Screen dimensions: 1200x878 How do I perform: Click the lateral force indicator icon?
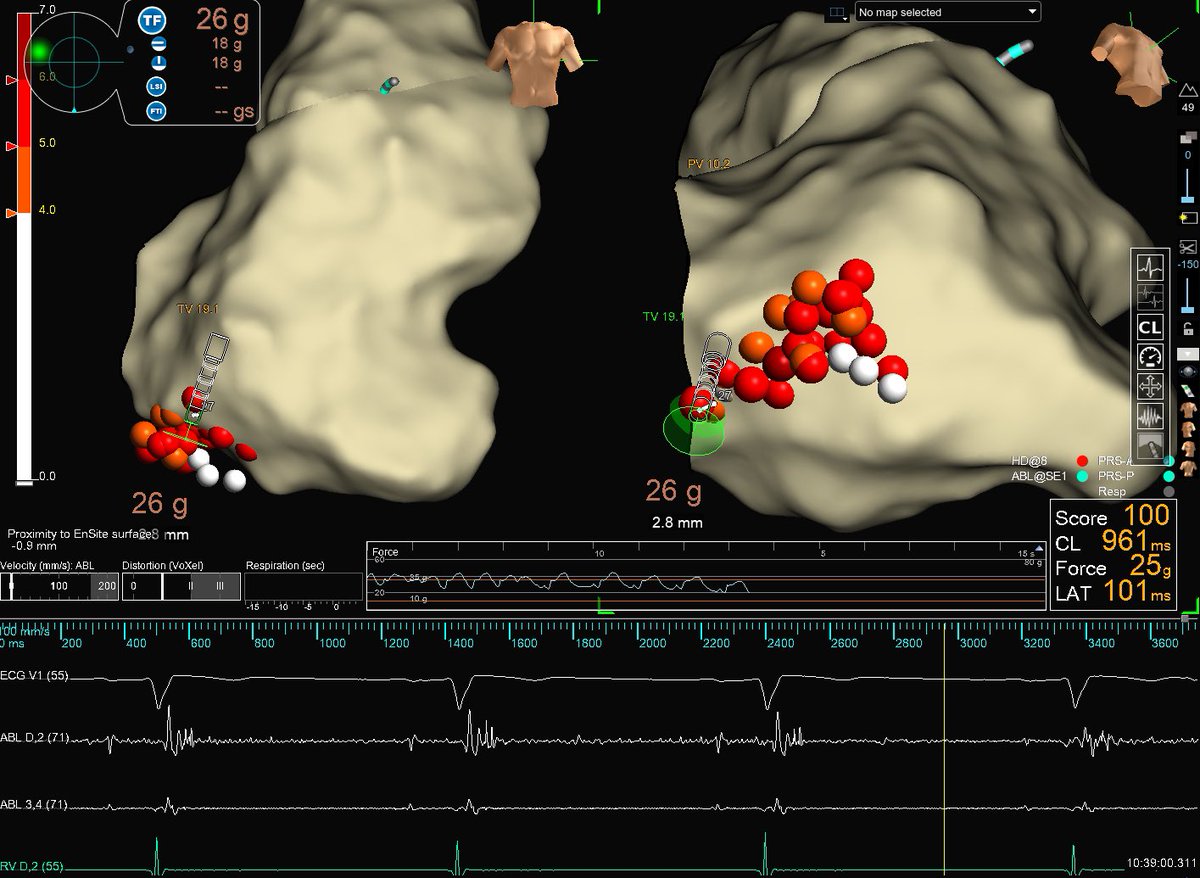click(157, 45)
